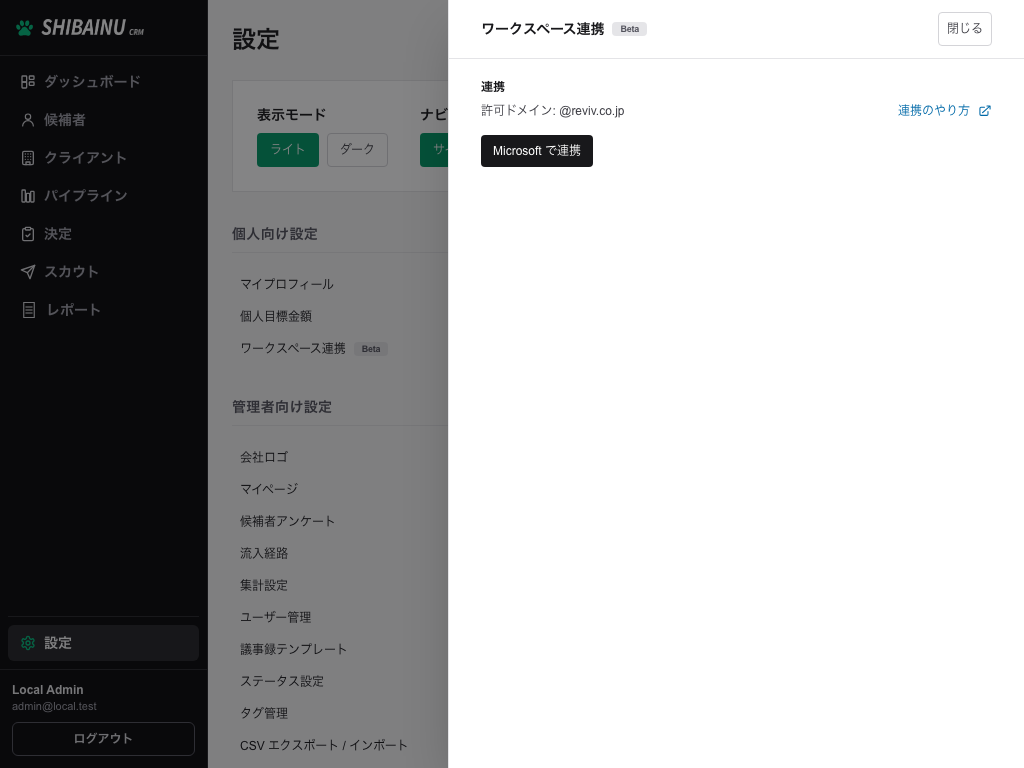
Task: Click the 個人向け設定 section heading
Action: (275, 234)
